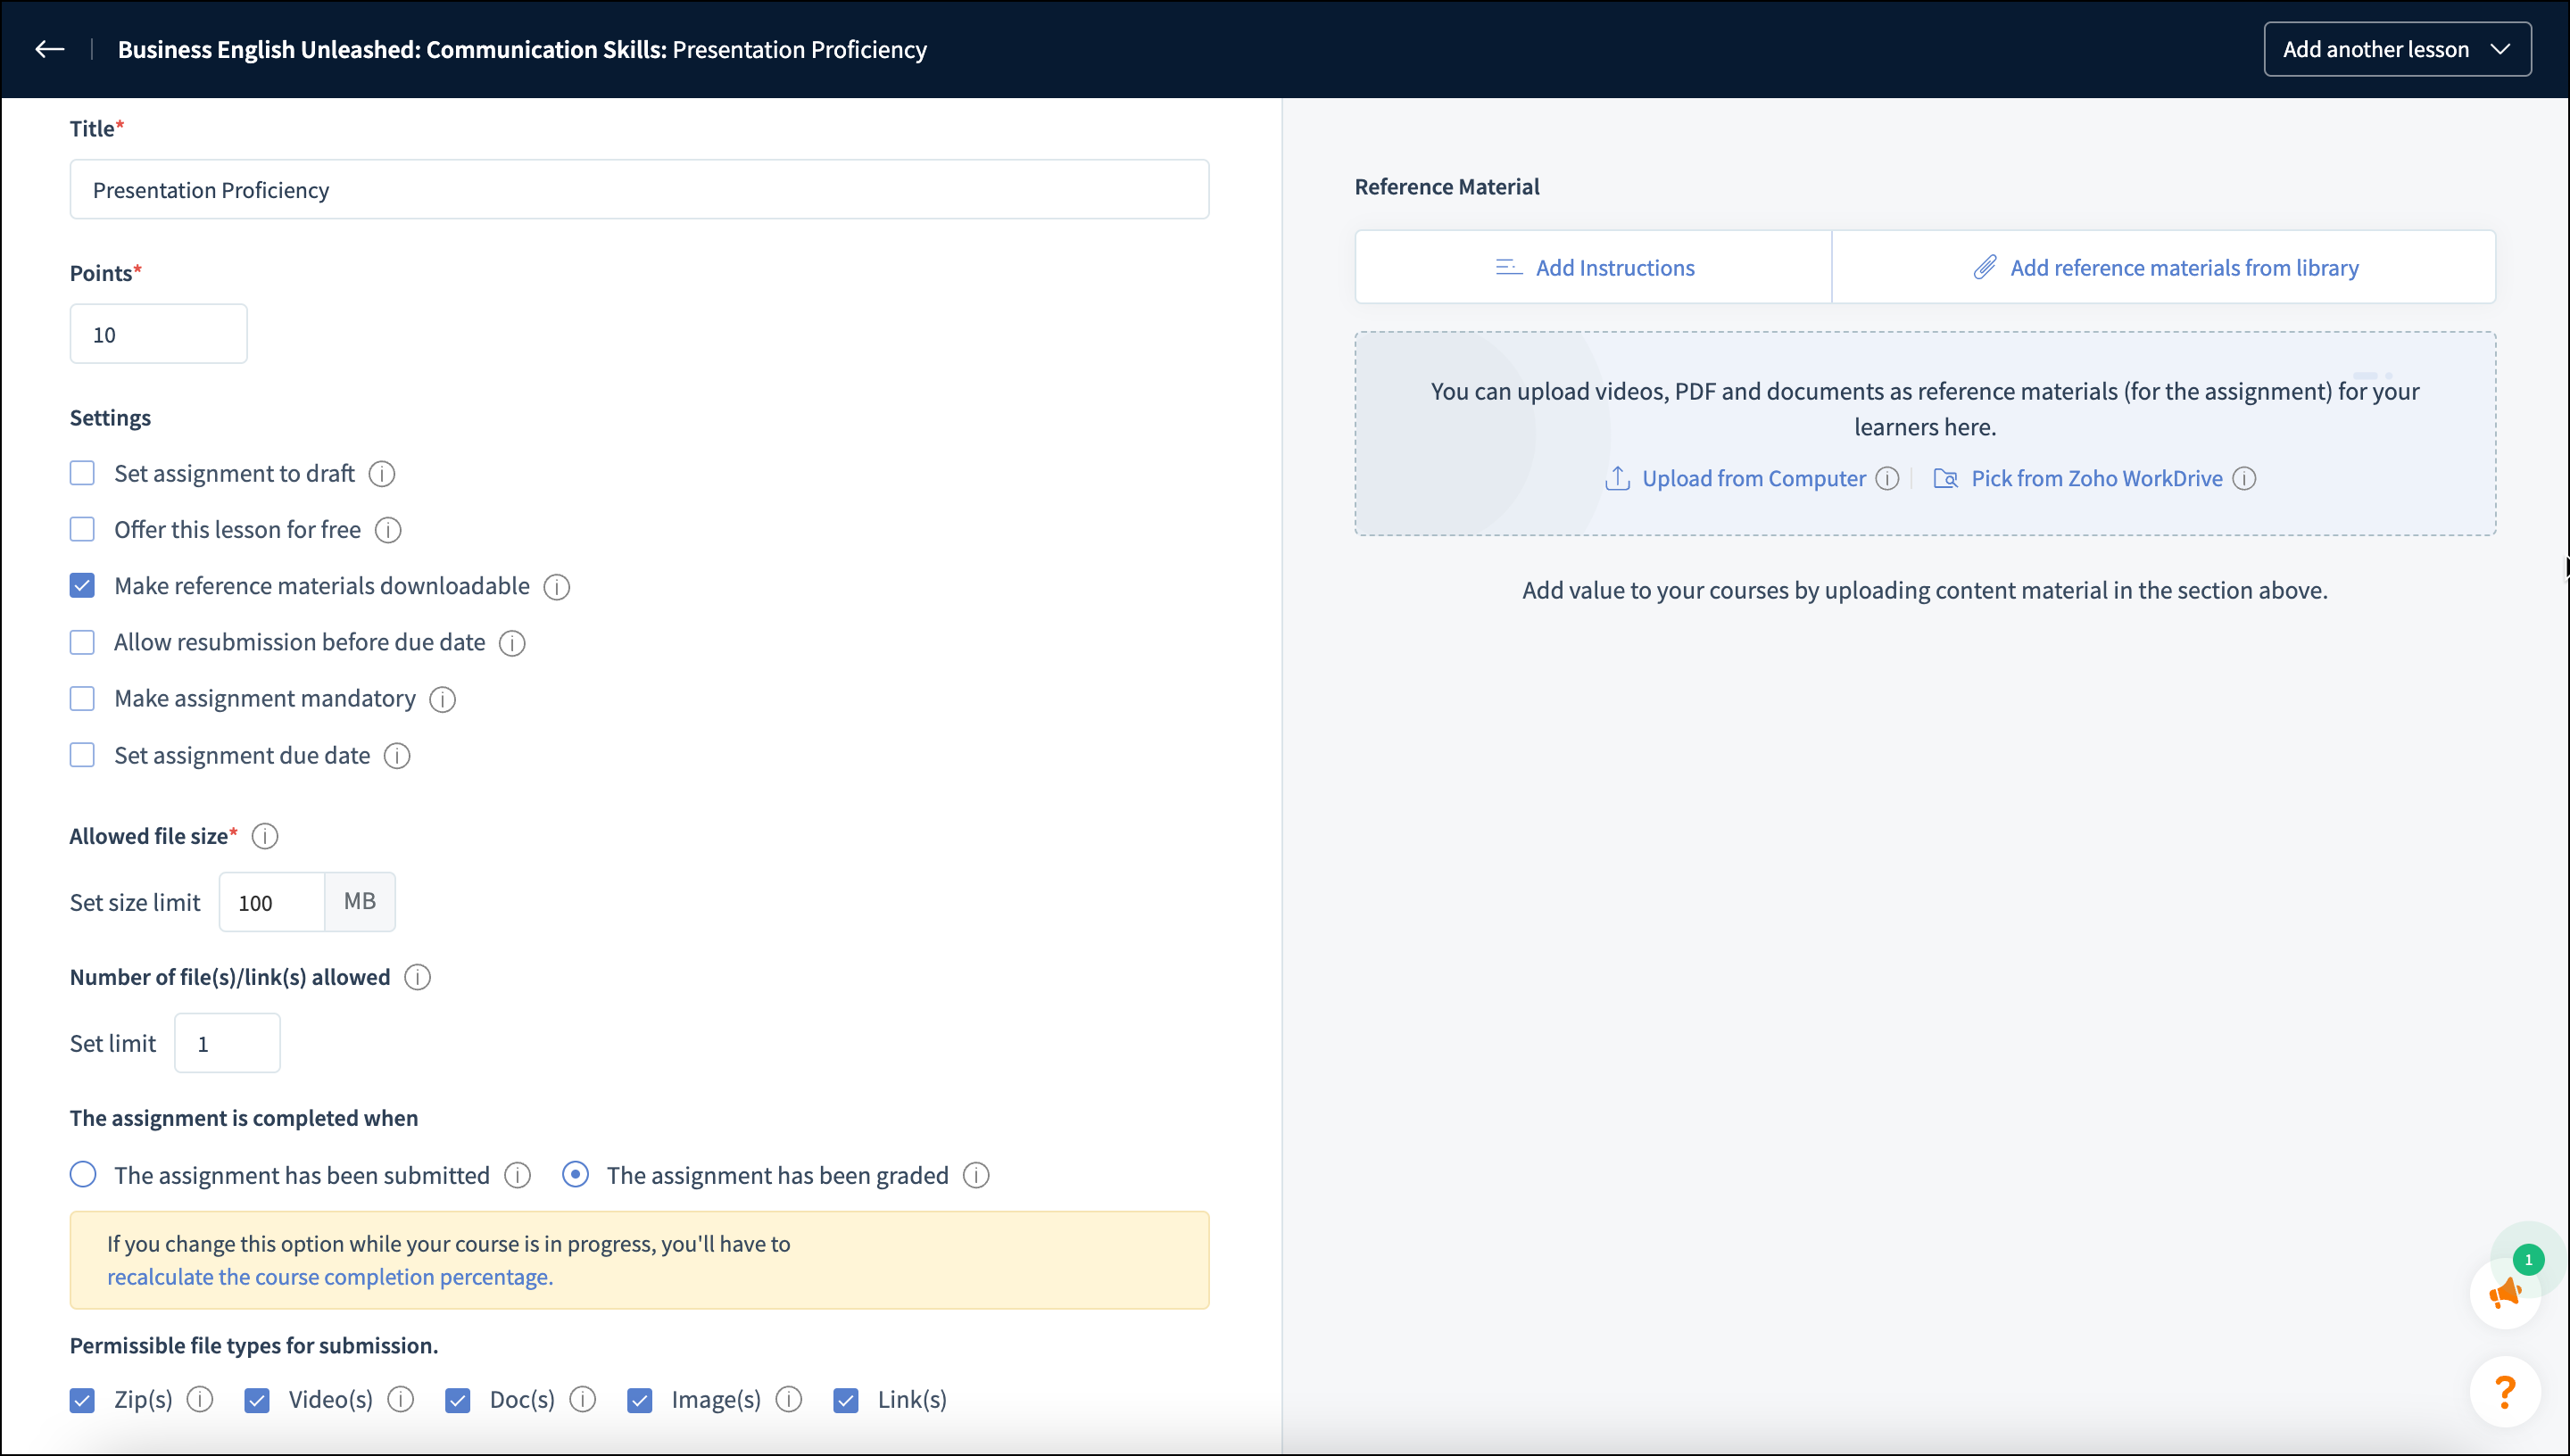Click info icon next to Allowed file size
The width and height of the screenshot is (2570, 1456).
point(265,836)
